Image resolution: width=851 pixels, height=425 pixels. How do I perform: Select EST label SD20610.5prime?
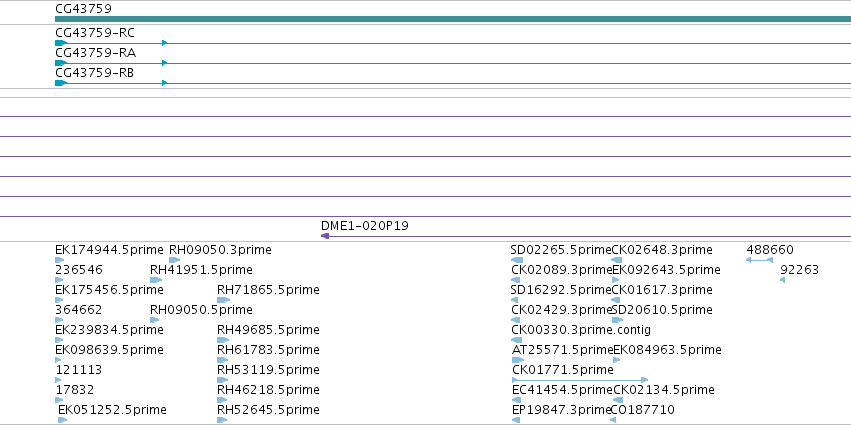[662, 310]
